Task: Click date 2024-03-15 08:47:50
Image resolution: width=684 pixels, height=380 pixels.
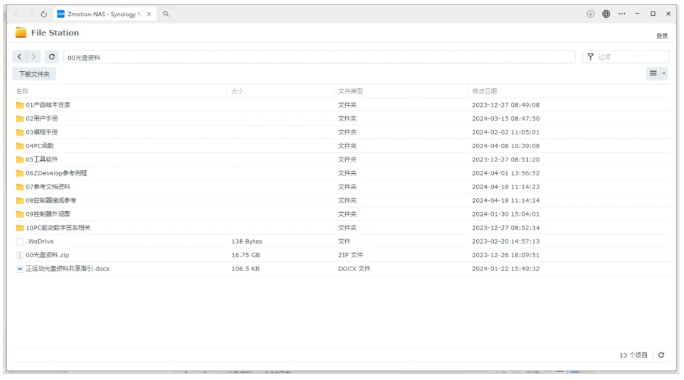Action: [x=506, y=118]
